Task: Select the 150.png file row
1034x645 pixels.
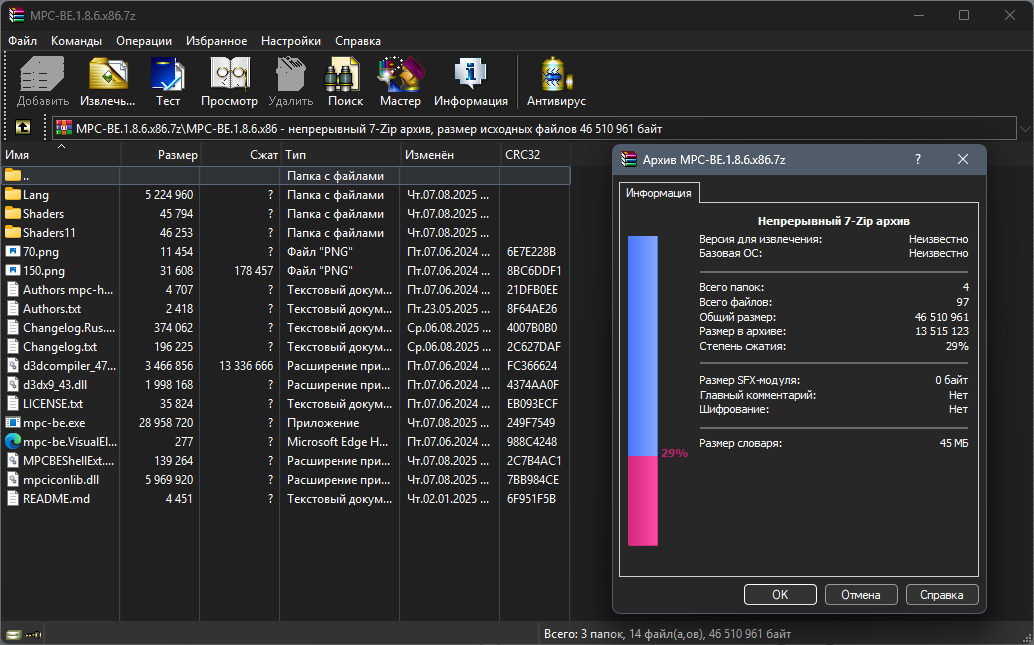Action: pos(285,270)
